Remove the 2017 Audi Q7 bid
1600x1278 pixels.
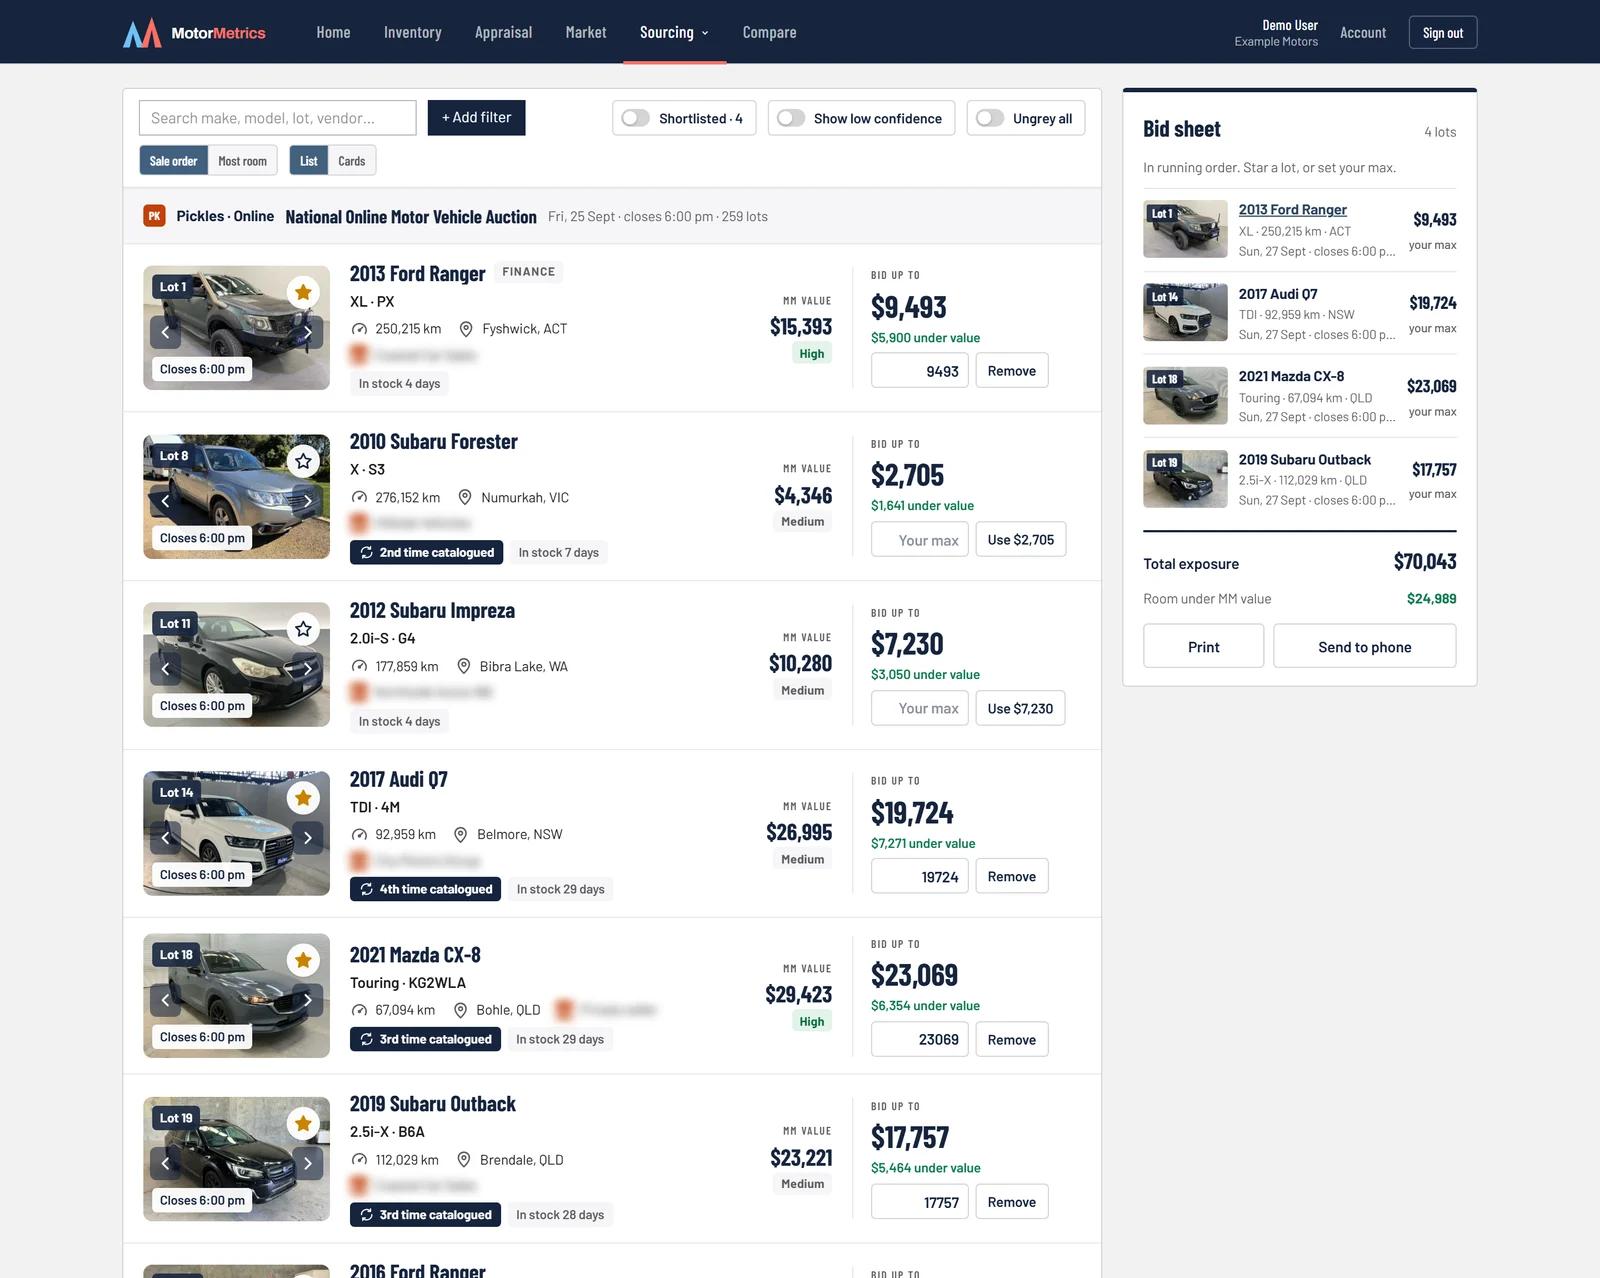[1012, 877]
